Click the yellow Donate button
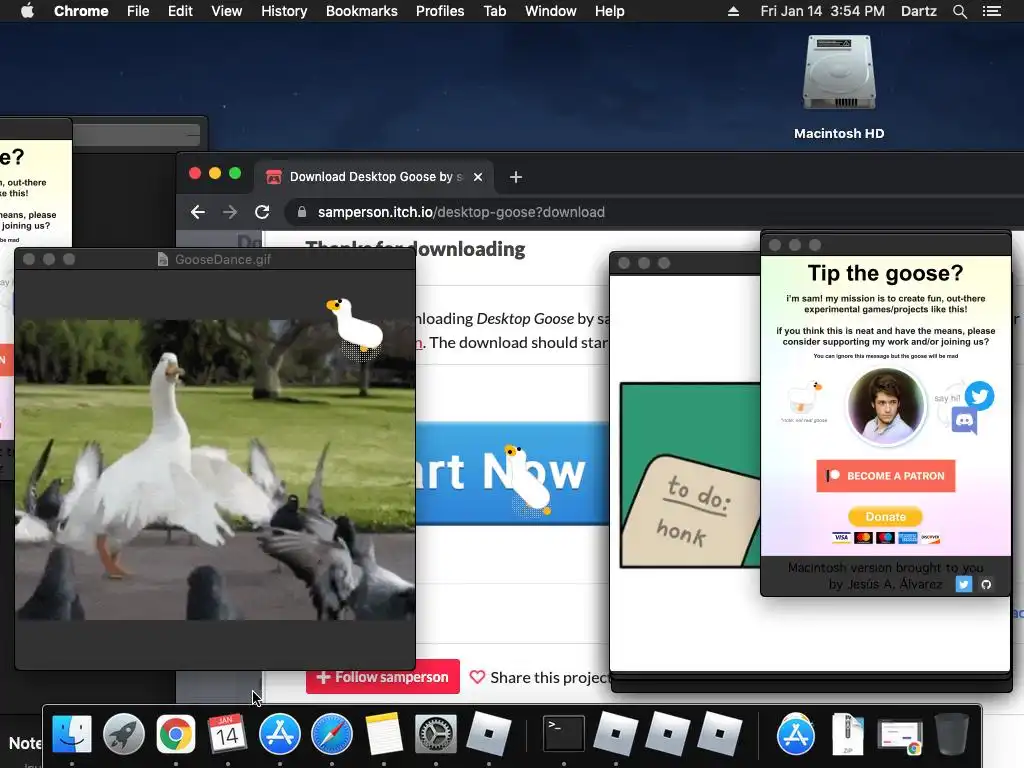 click(x=886, y=517)
